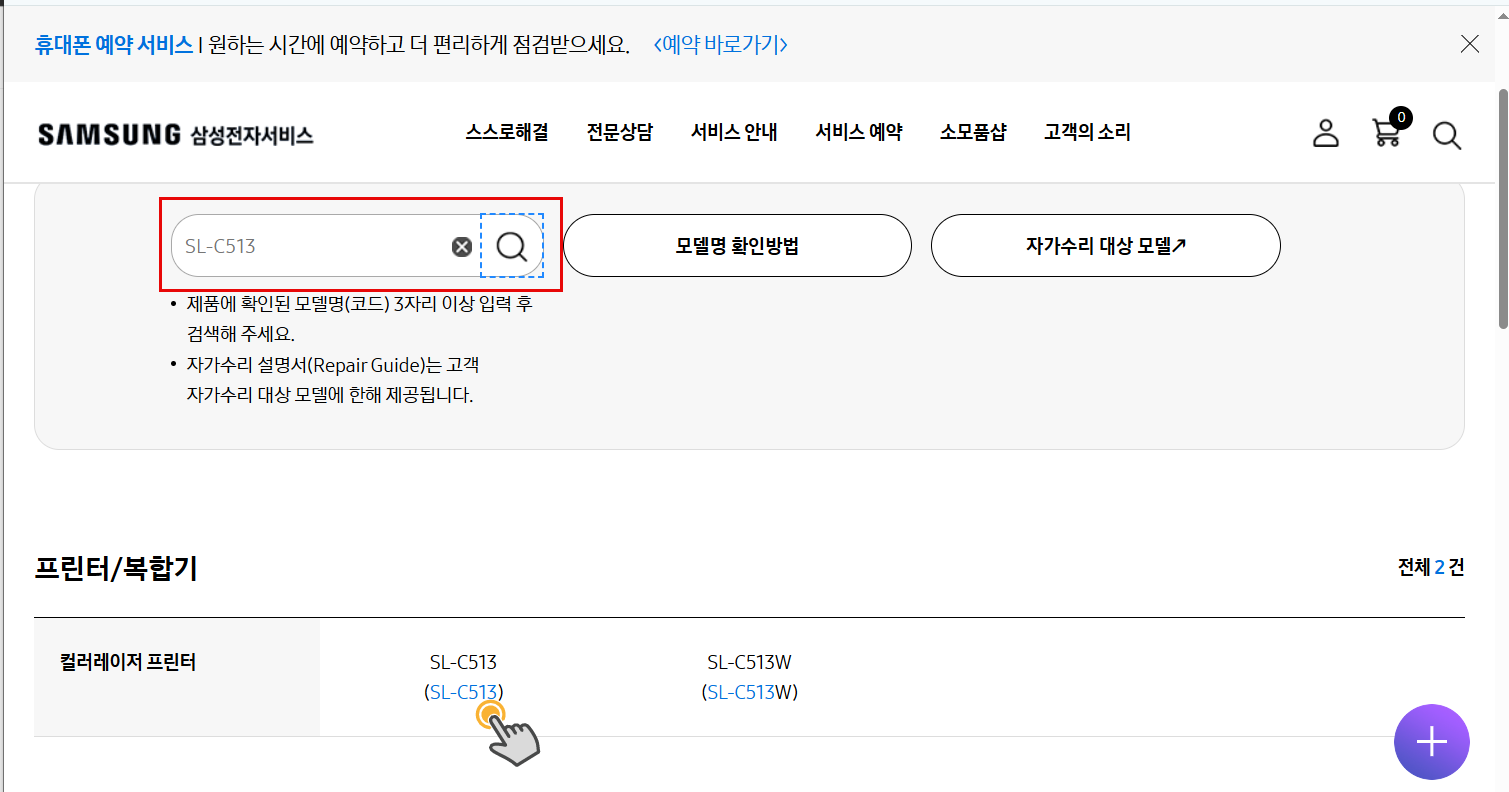1509x792 pixels.
Task: Open site search from header magnifier
Action: [1447, 135]
